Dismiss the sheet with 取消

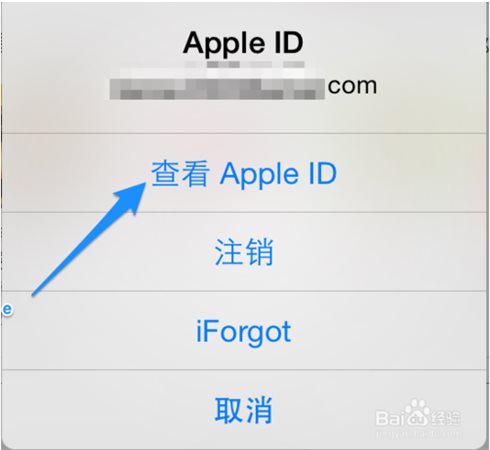click(x=244, y=409)
